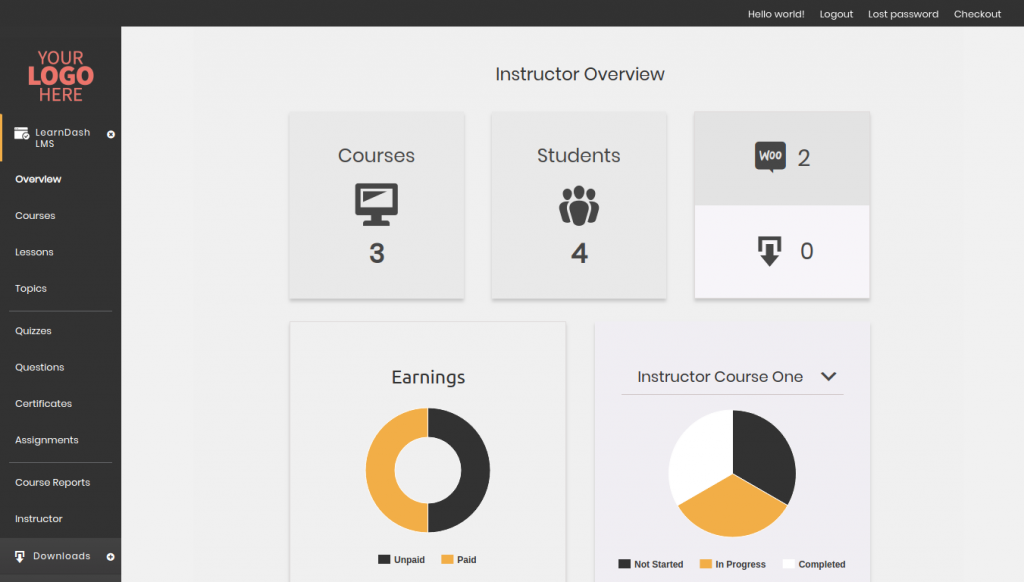Click the dark Unpaid donut segment
1024x582 pixels.
point(475,470)
